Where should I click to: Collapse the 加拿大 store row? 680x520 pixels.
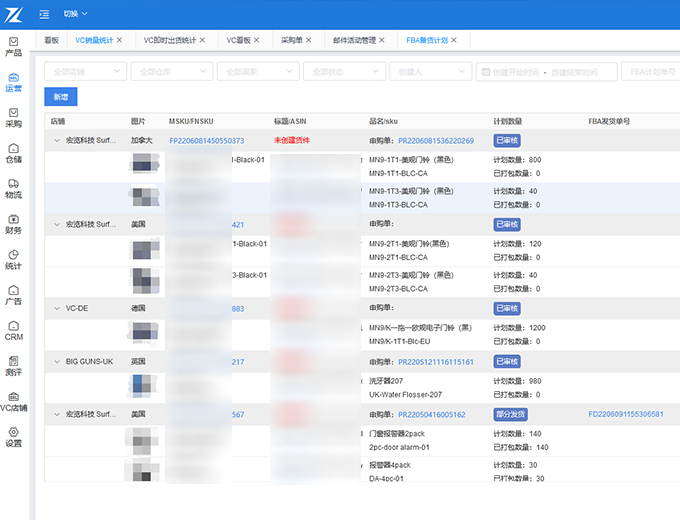[x=57, y=141]
